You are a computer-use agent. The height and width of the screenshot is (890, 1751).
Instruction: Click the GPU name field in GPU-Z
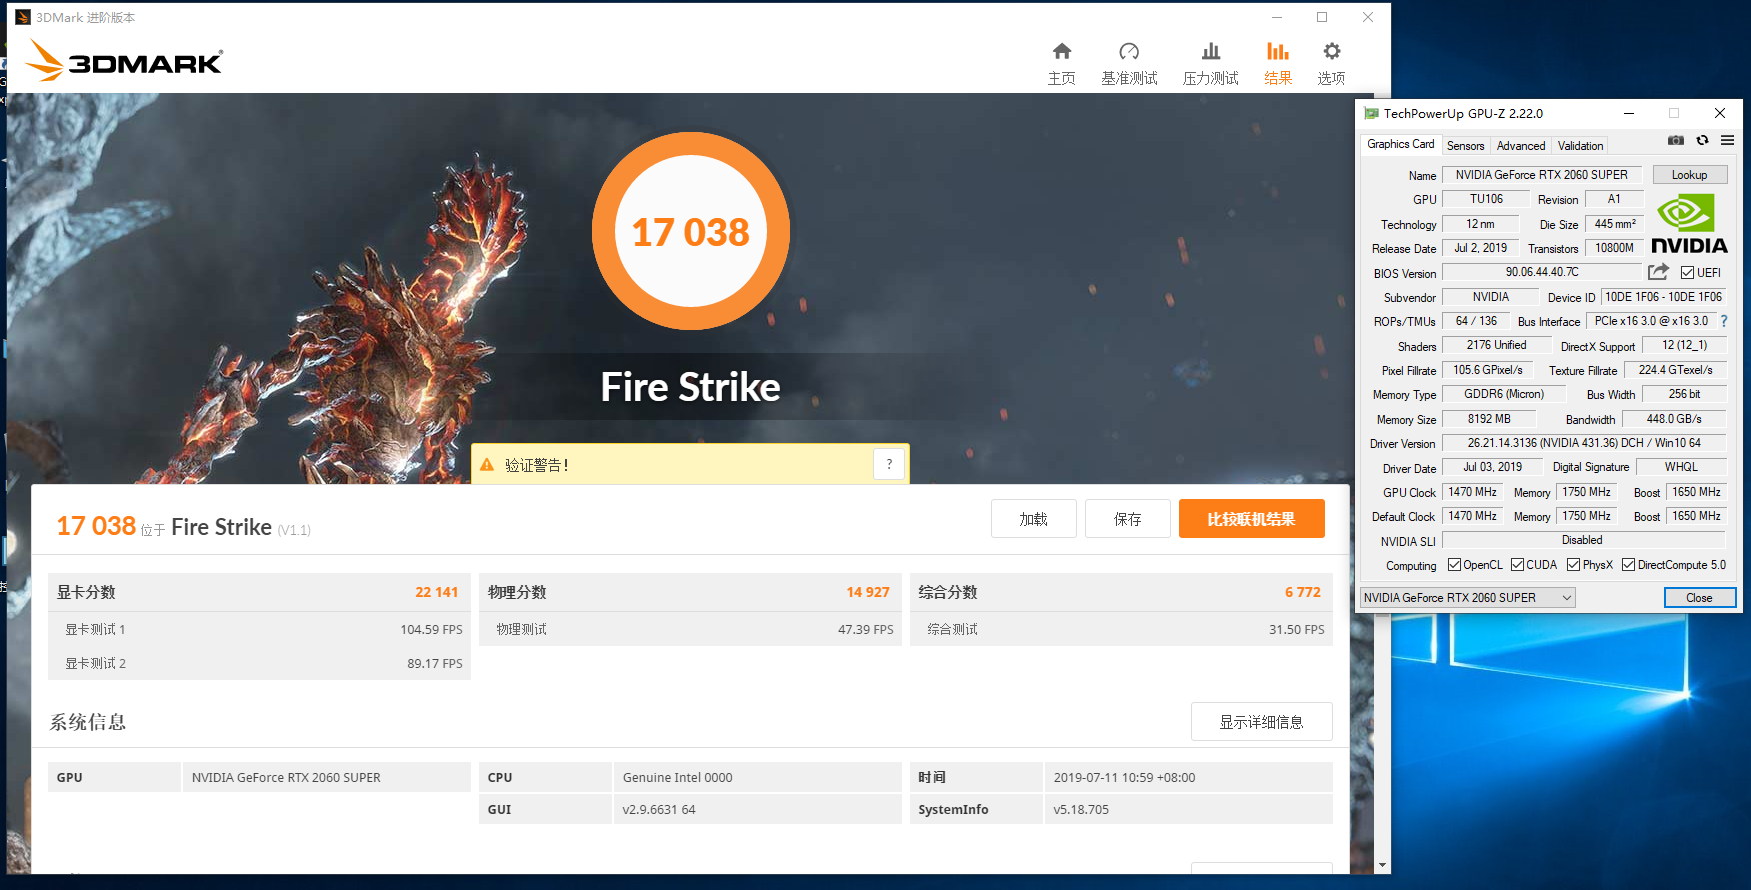1541,175
